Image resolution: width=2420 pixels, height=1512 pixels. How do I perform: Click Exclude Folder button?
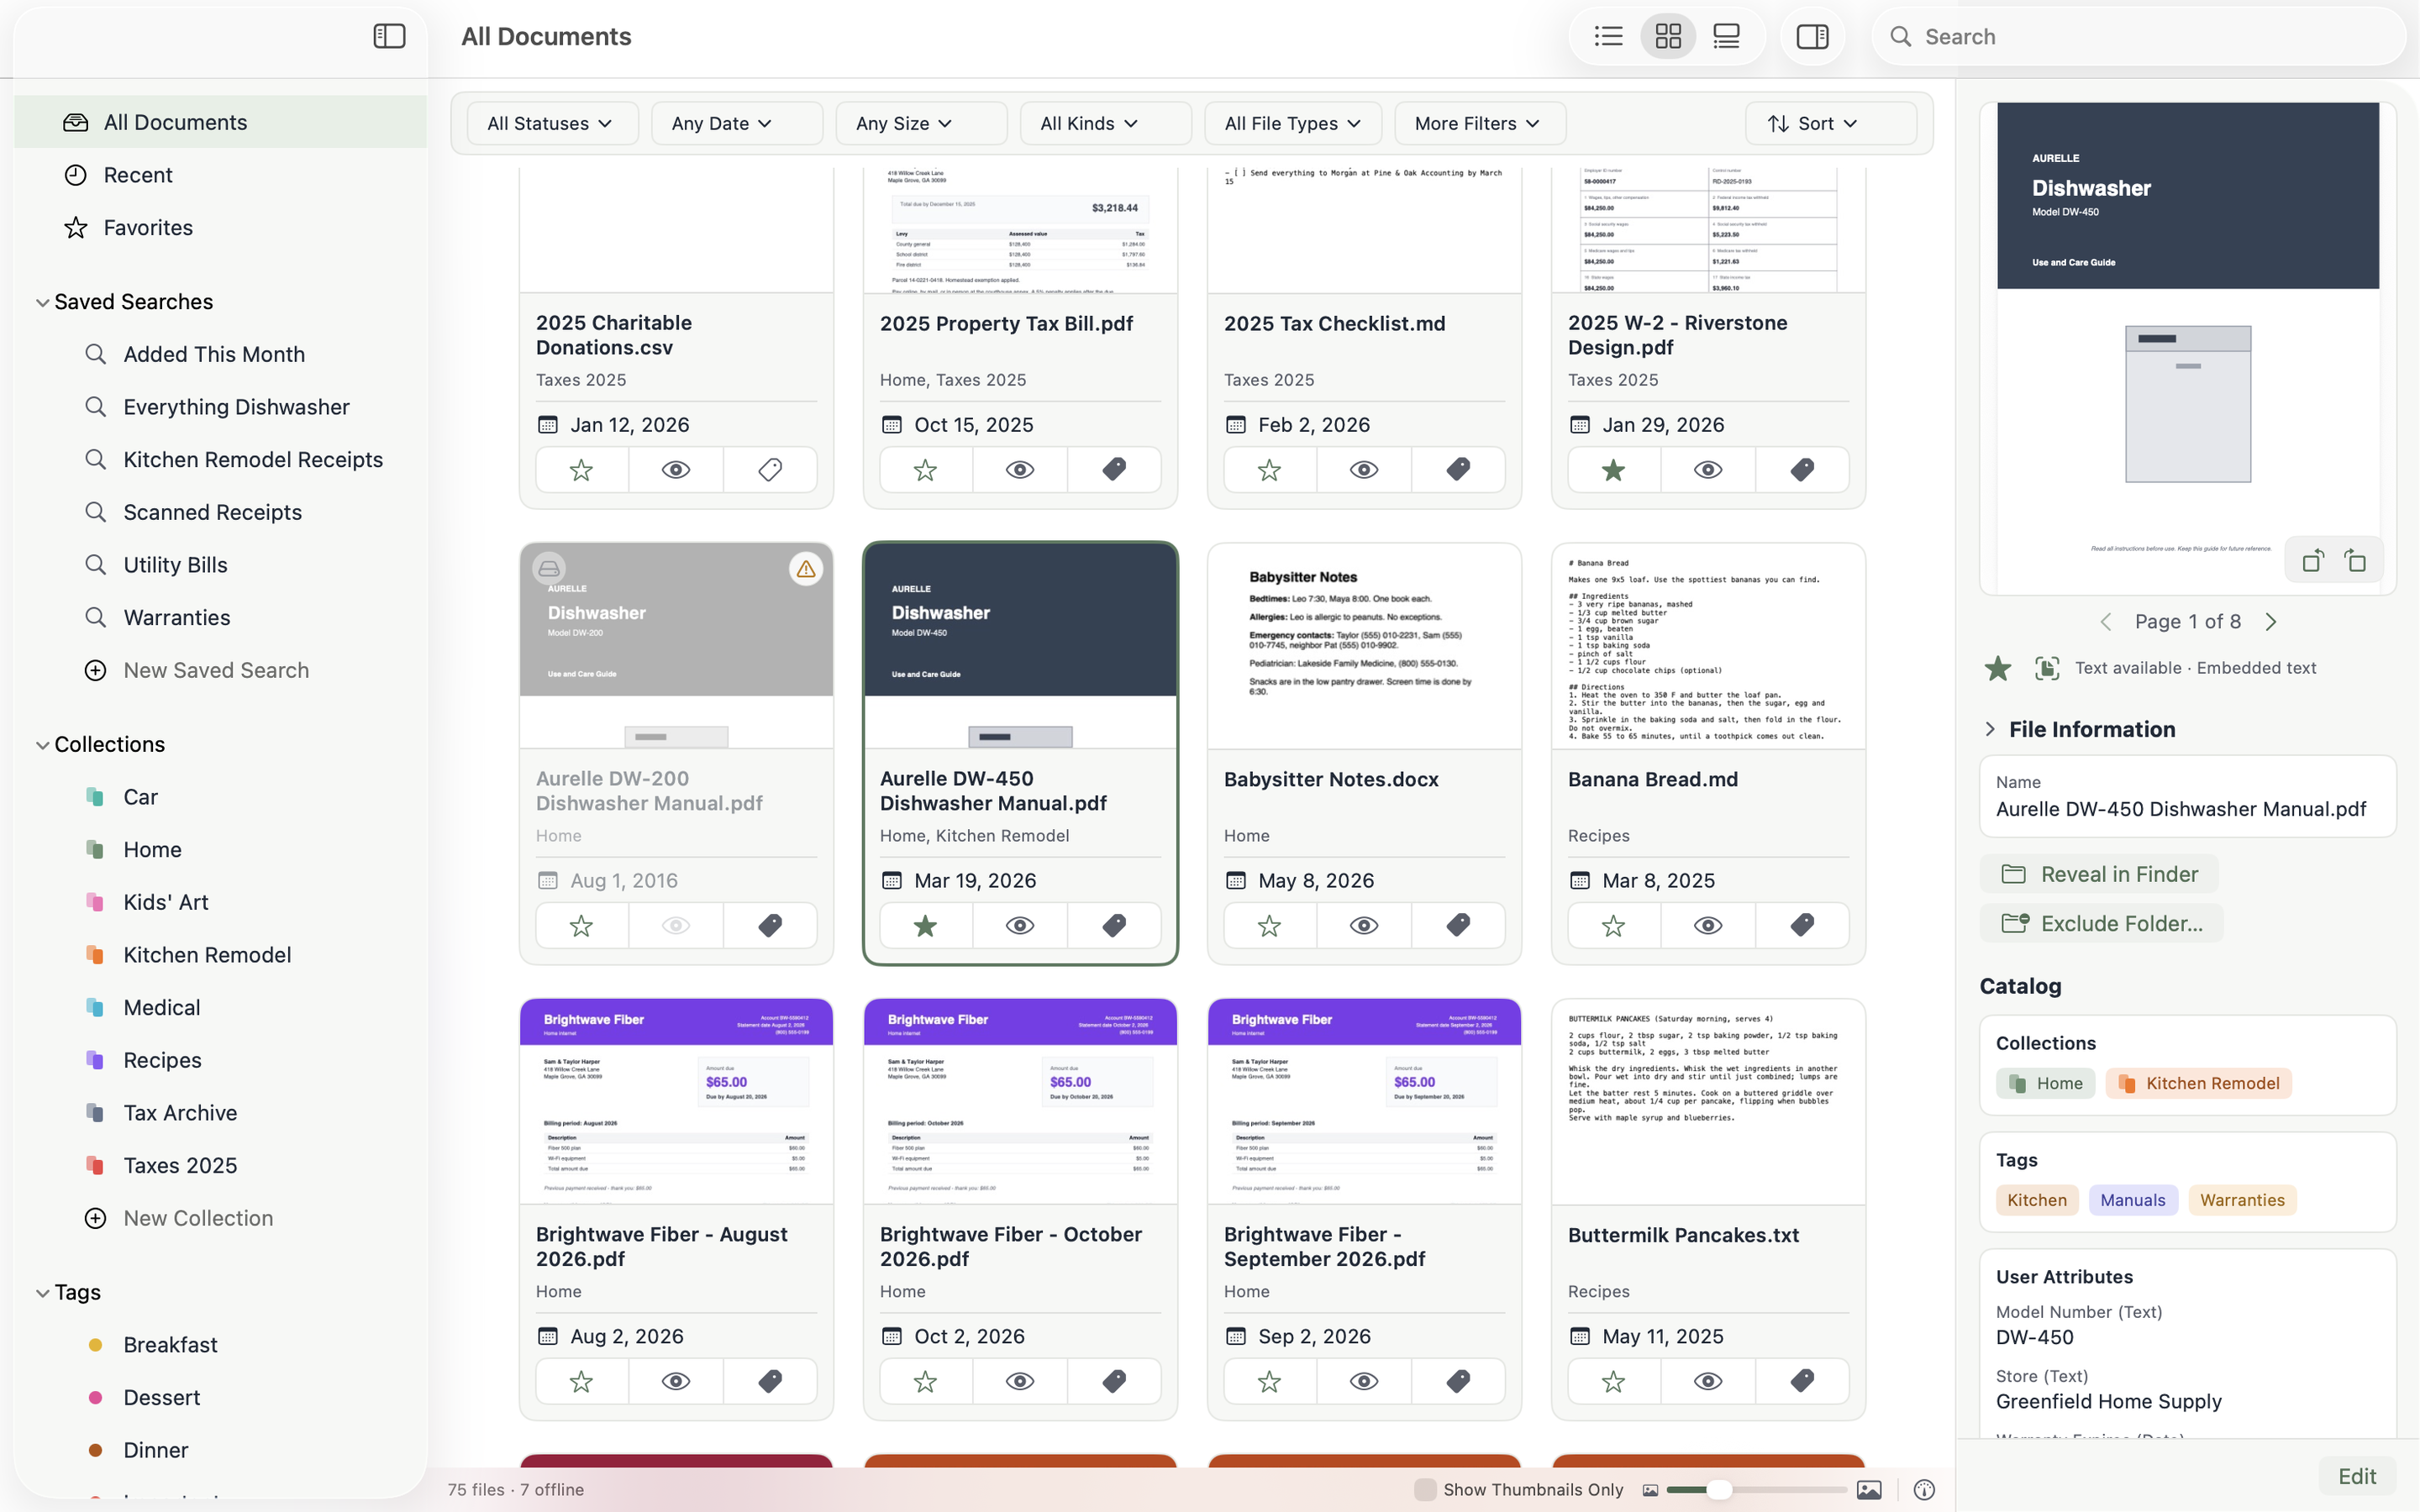(2101, 924)
